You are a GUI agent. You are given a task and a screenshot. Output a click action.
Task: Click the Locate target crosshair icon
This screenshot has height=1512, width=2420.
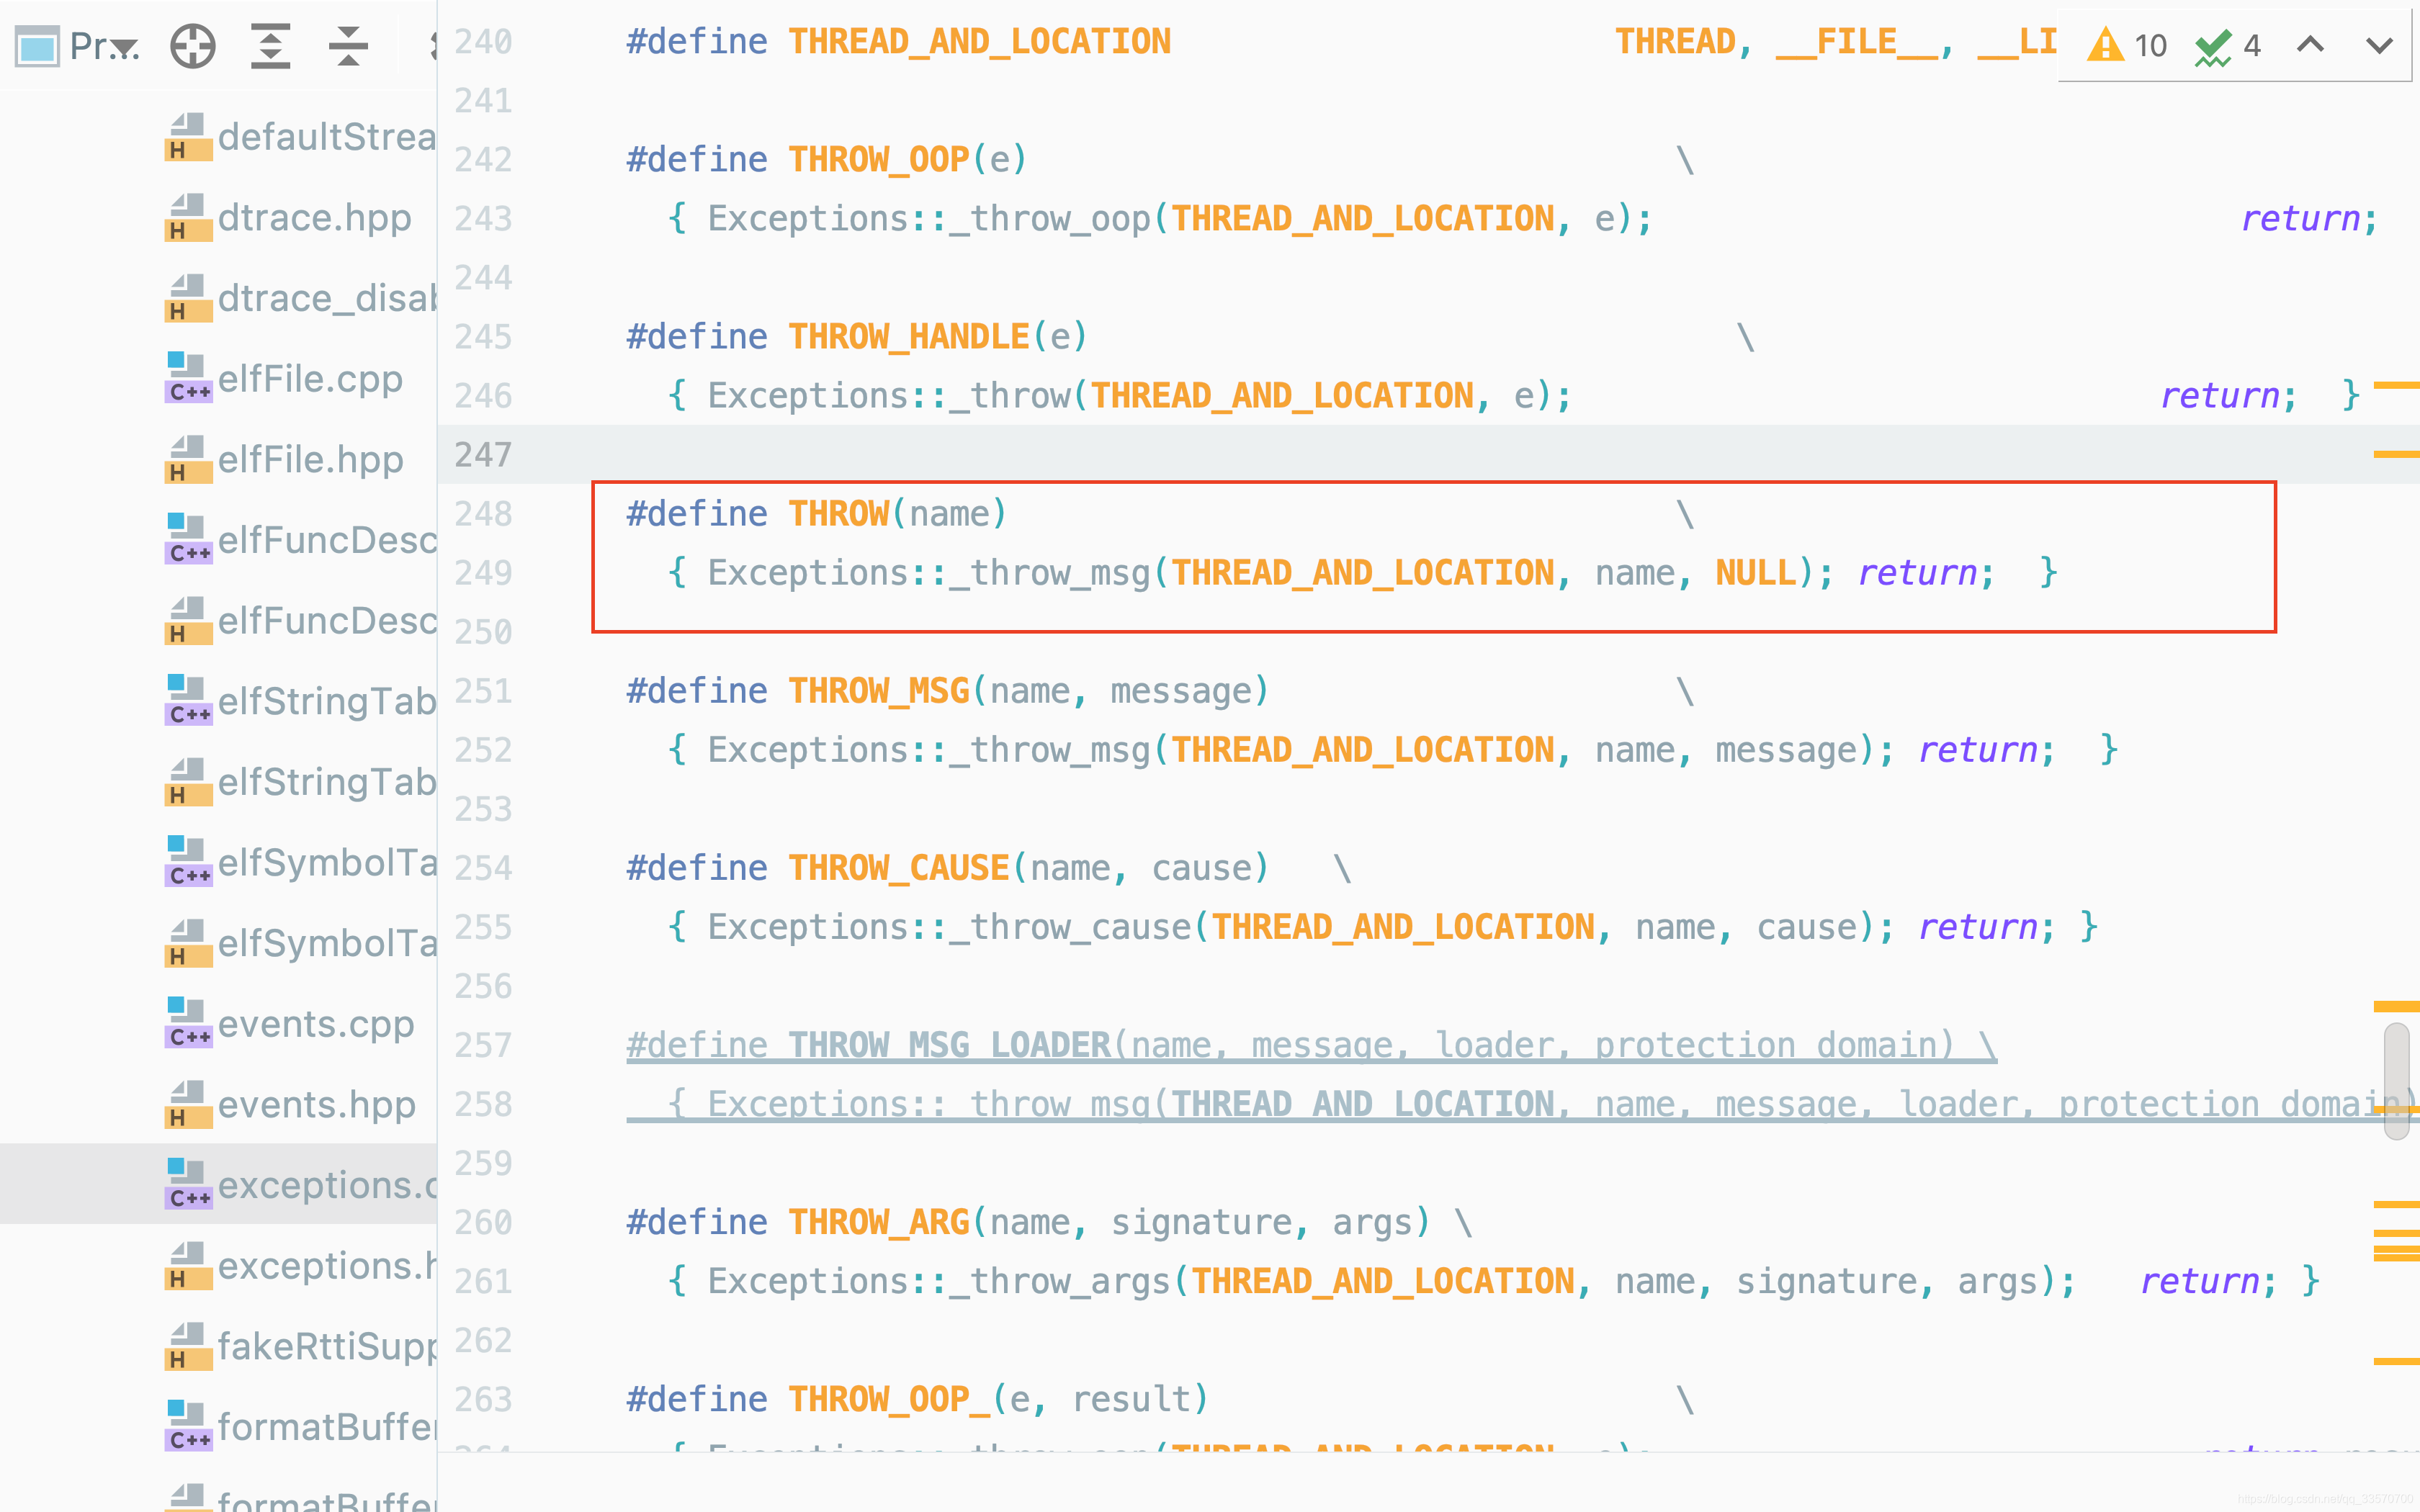tap(192, 46)
